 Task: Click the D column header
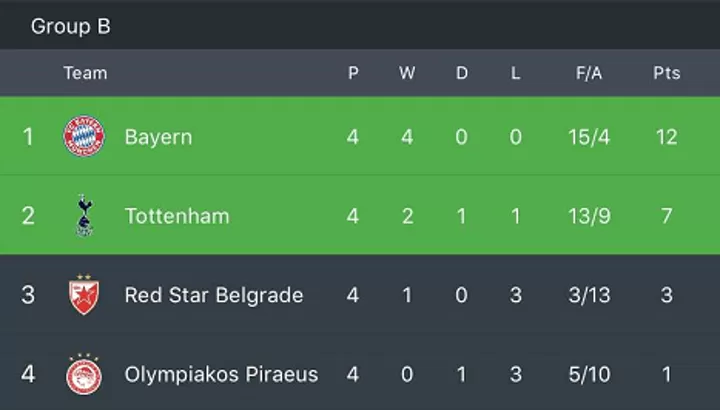461,73
